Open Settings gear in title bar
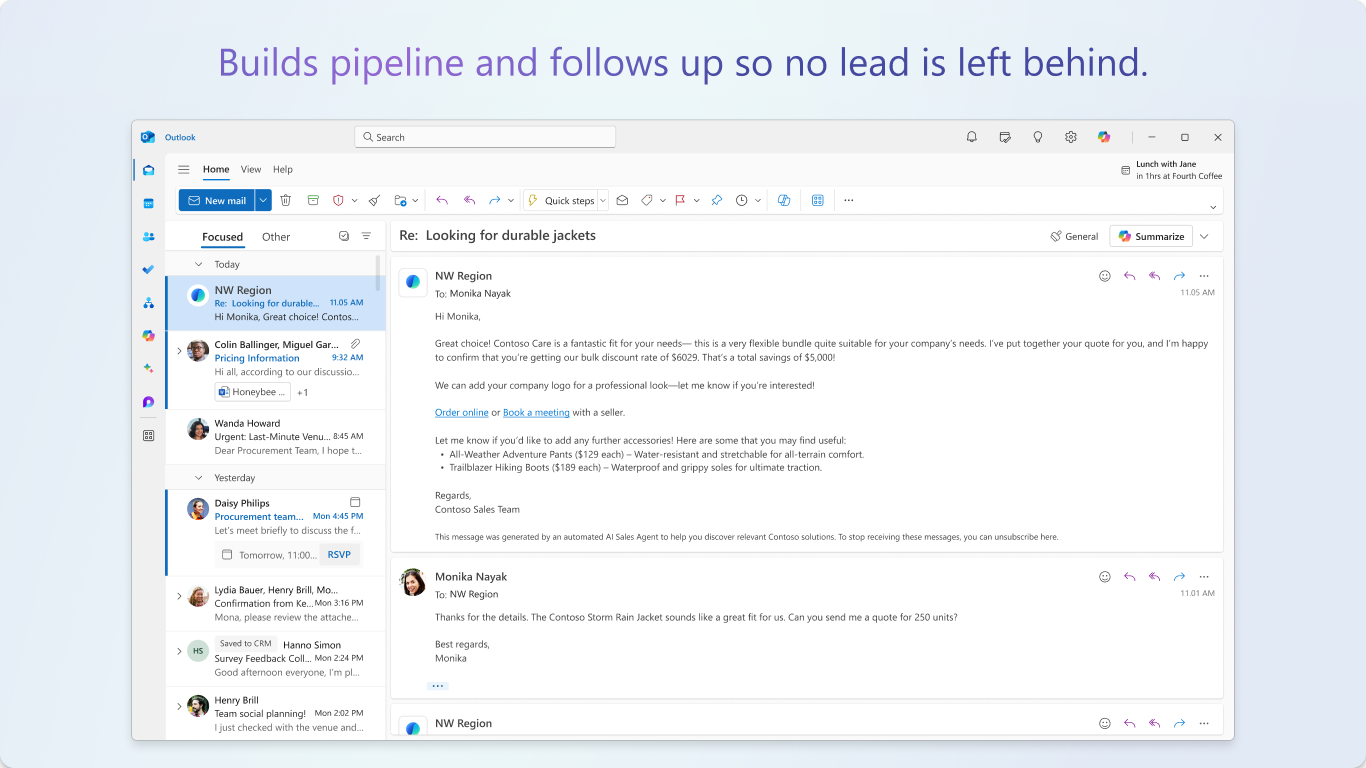Image resolution: width=1366 pixels, height=768 pixels. [x=1071, y=137]
